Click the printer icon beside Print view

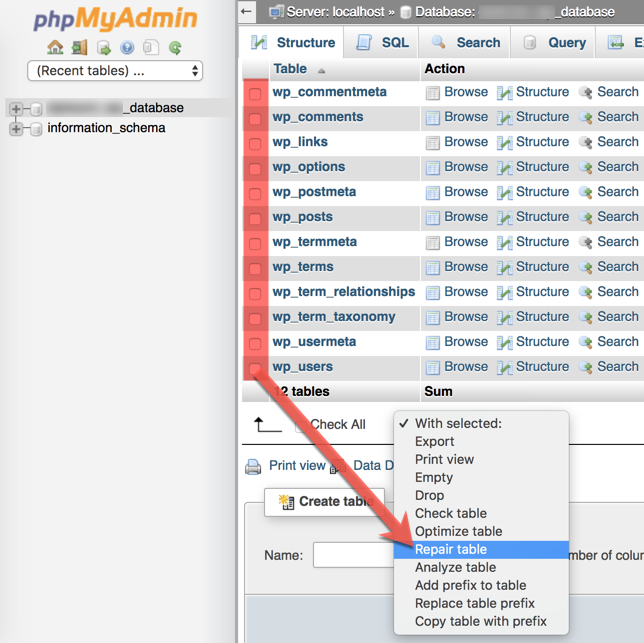pyautogui.click(x=254, y=466)
